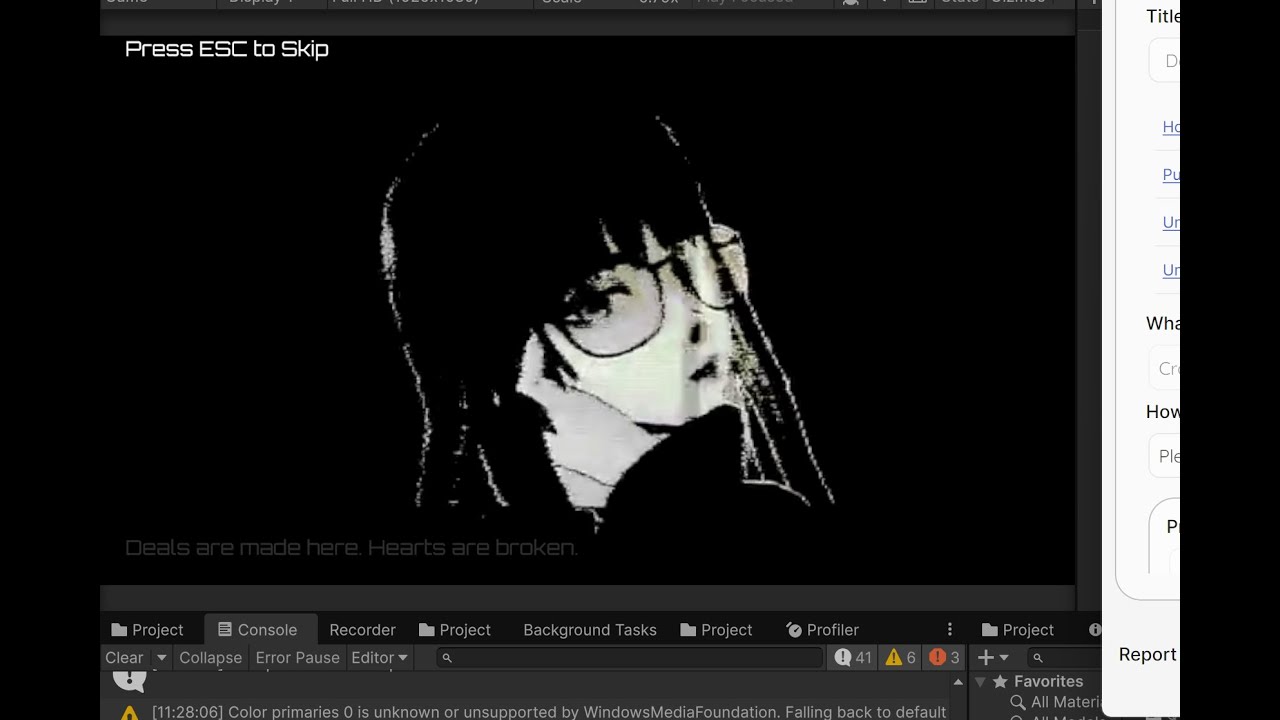Switch to the Profiler tab
1280x720 pixels.
coord(822,630)
